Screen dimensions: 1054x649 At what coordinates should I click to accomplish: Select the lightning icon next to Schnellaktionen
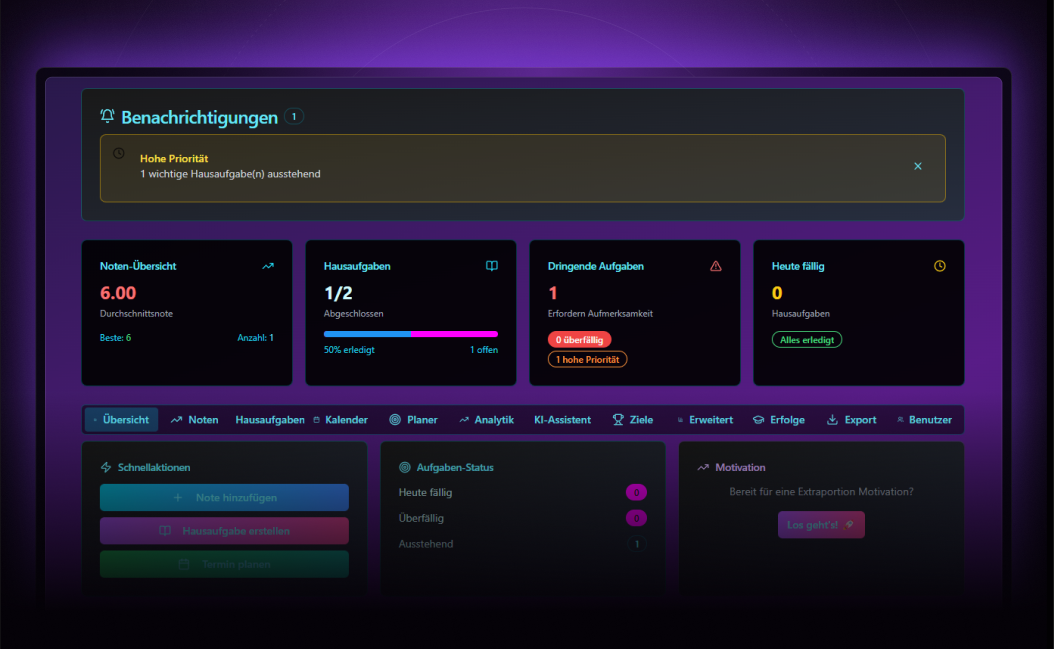[104, 467]
